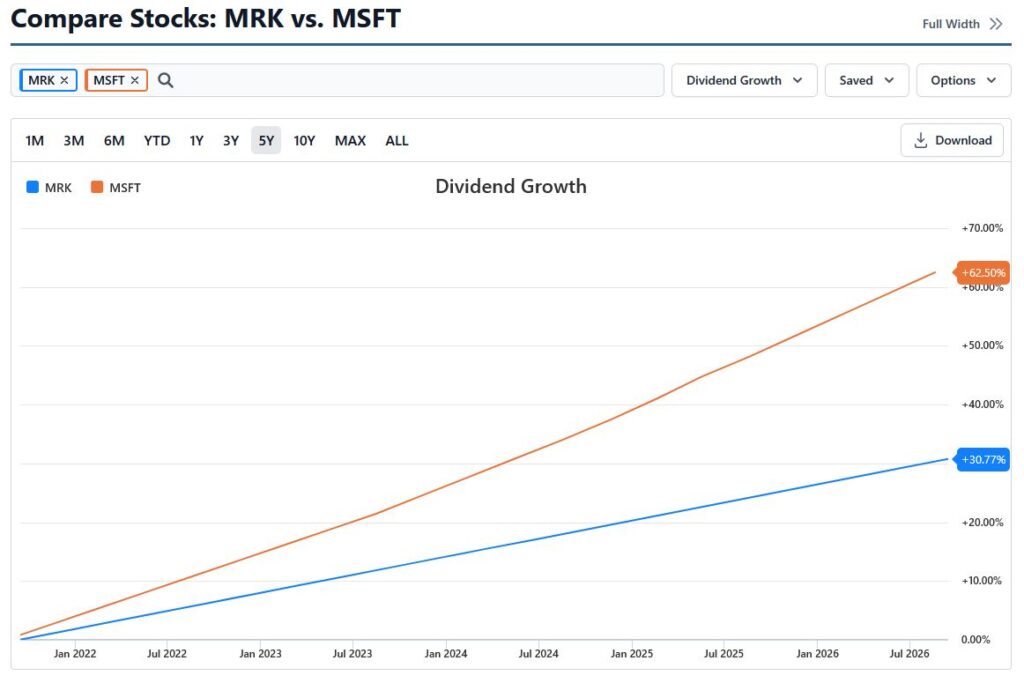Click the MSFT ticker chip
Viewport: 1024px width, 683px height.
pyautogui.click(x=116, y=80)
